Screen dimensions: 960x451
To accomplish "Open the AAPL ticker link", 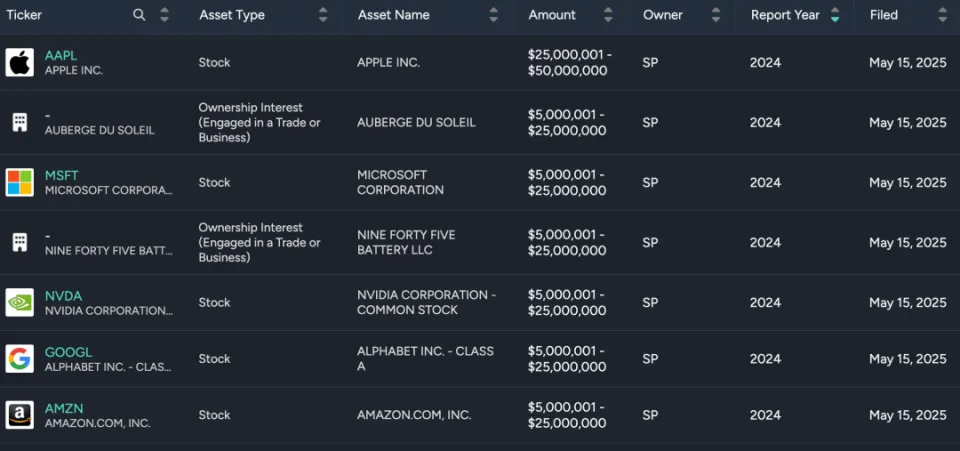I will click(x=61, y=55).
